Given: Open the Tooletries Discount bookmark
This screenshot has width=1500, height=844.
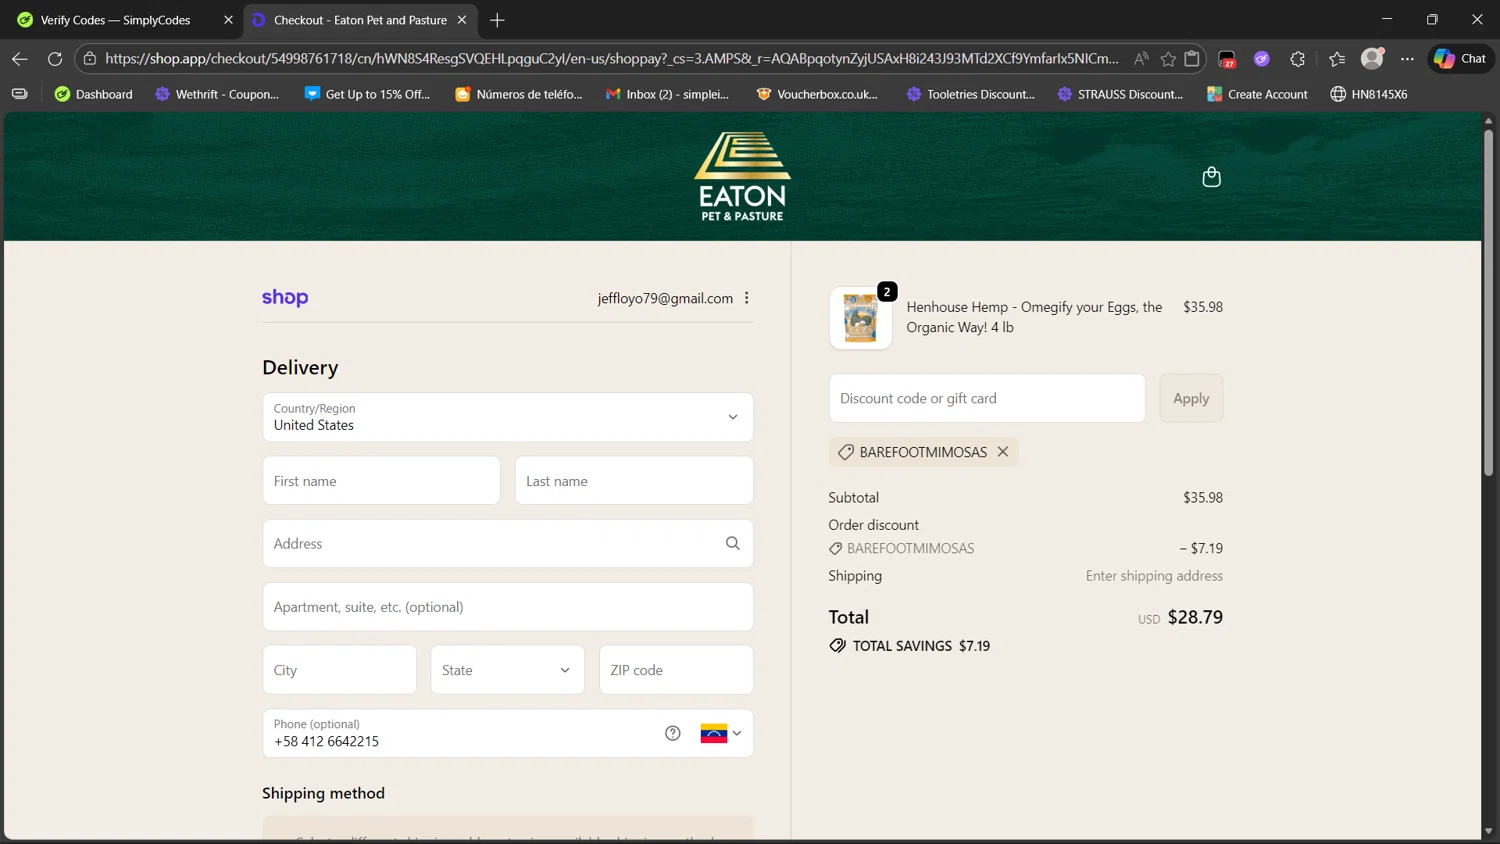Looking at the screenshot, I should (x=970, y=94).
